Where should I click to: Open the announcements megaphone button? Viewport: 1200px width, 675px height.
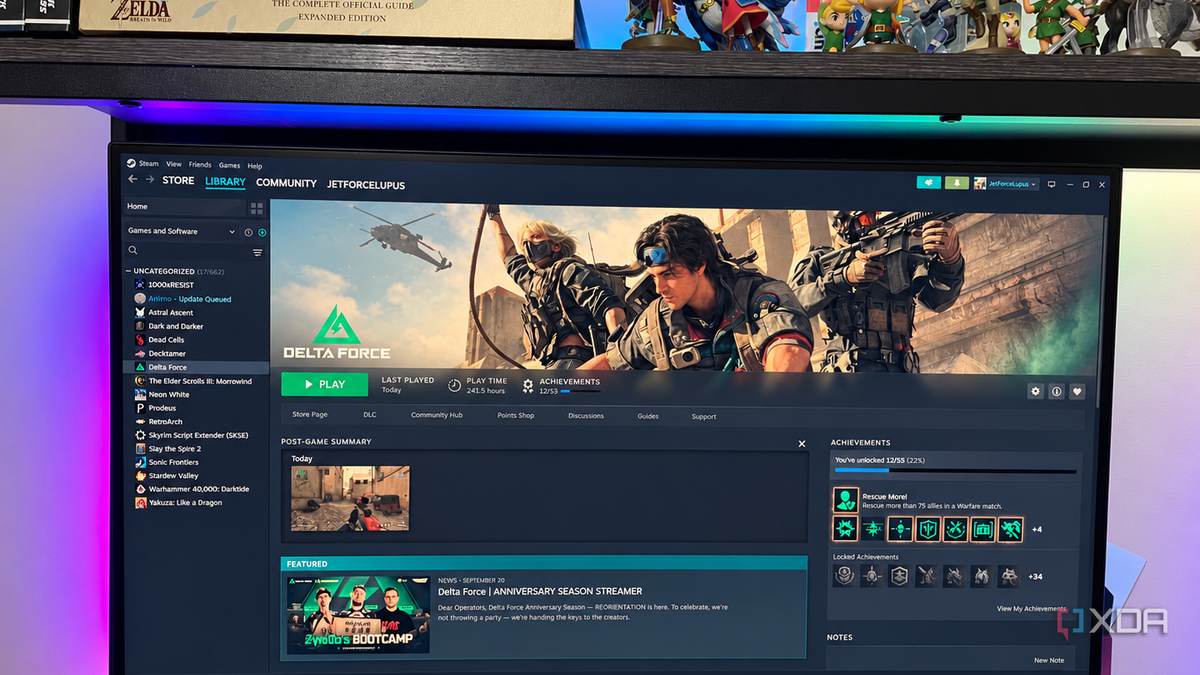[929, 184]
